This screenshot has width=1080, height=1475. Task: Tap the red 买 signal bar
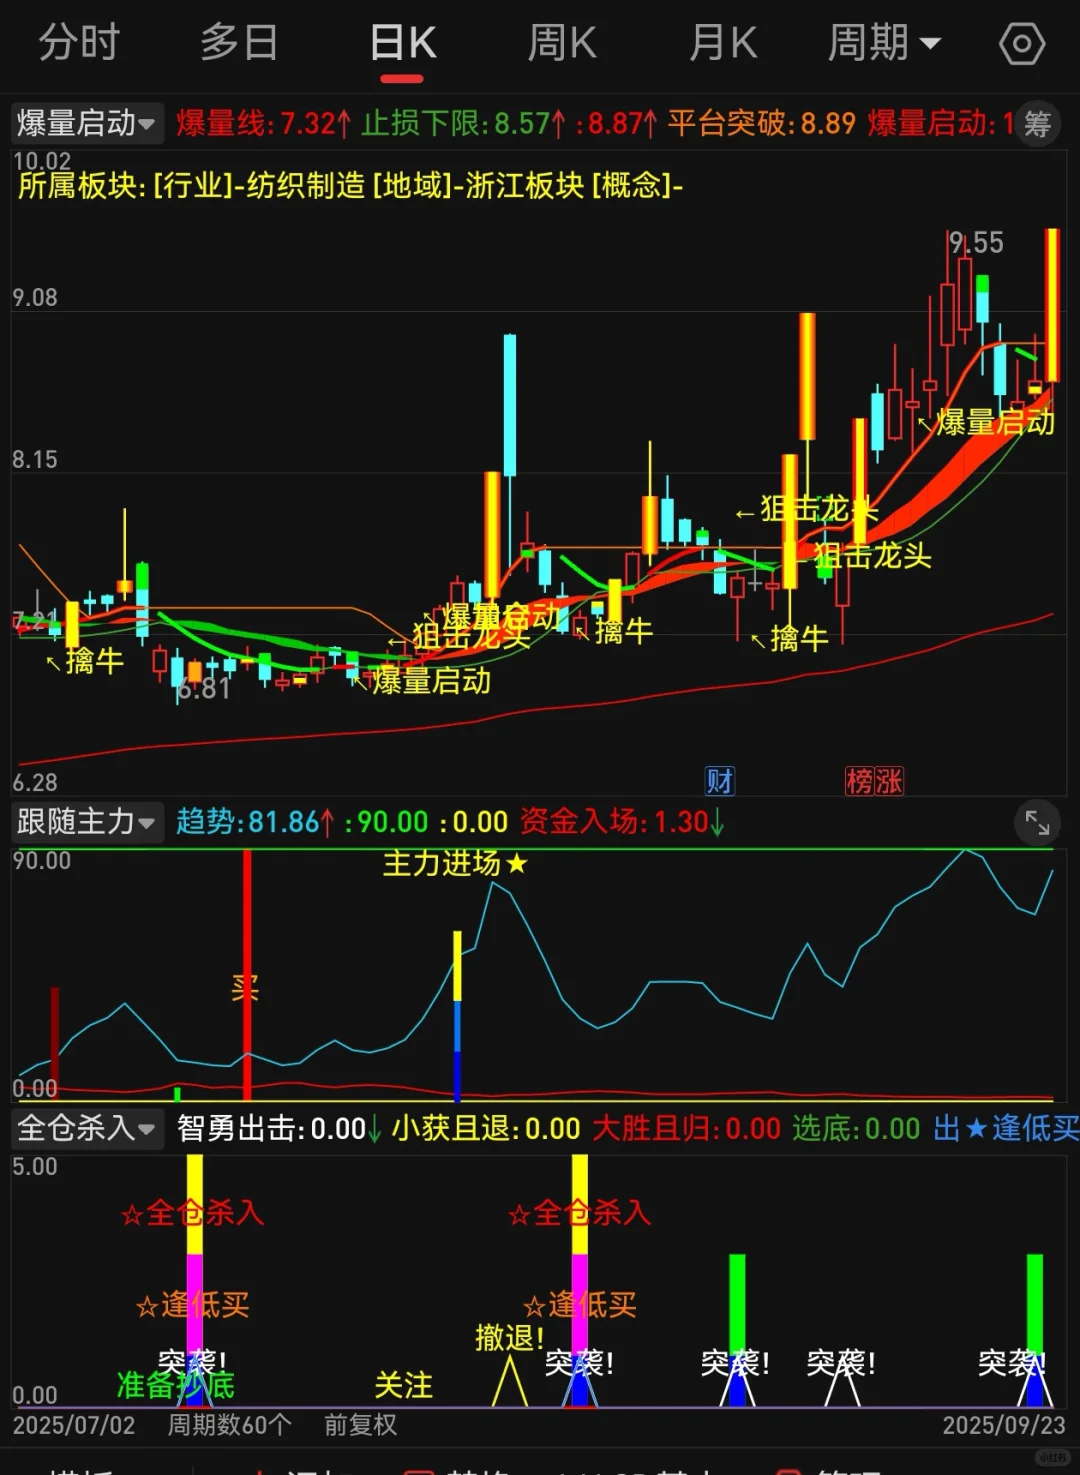point(247,975)
